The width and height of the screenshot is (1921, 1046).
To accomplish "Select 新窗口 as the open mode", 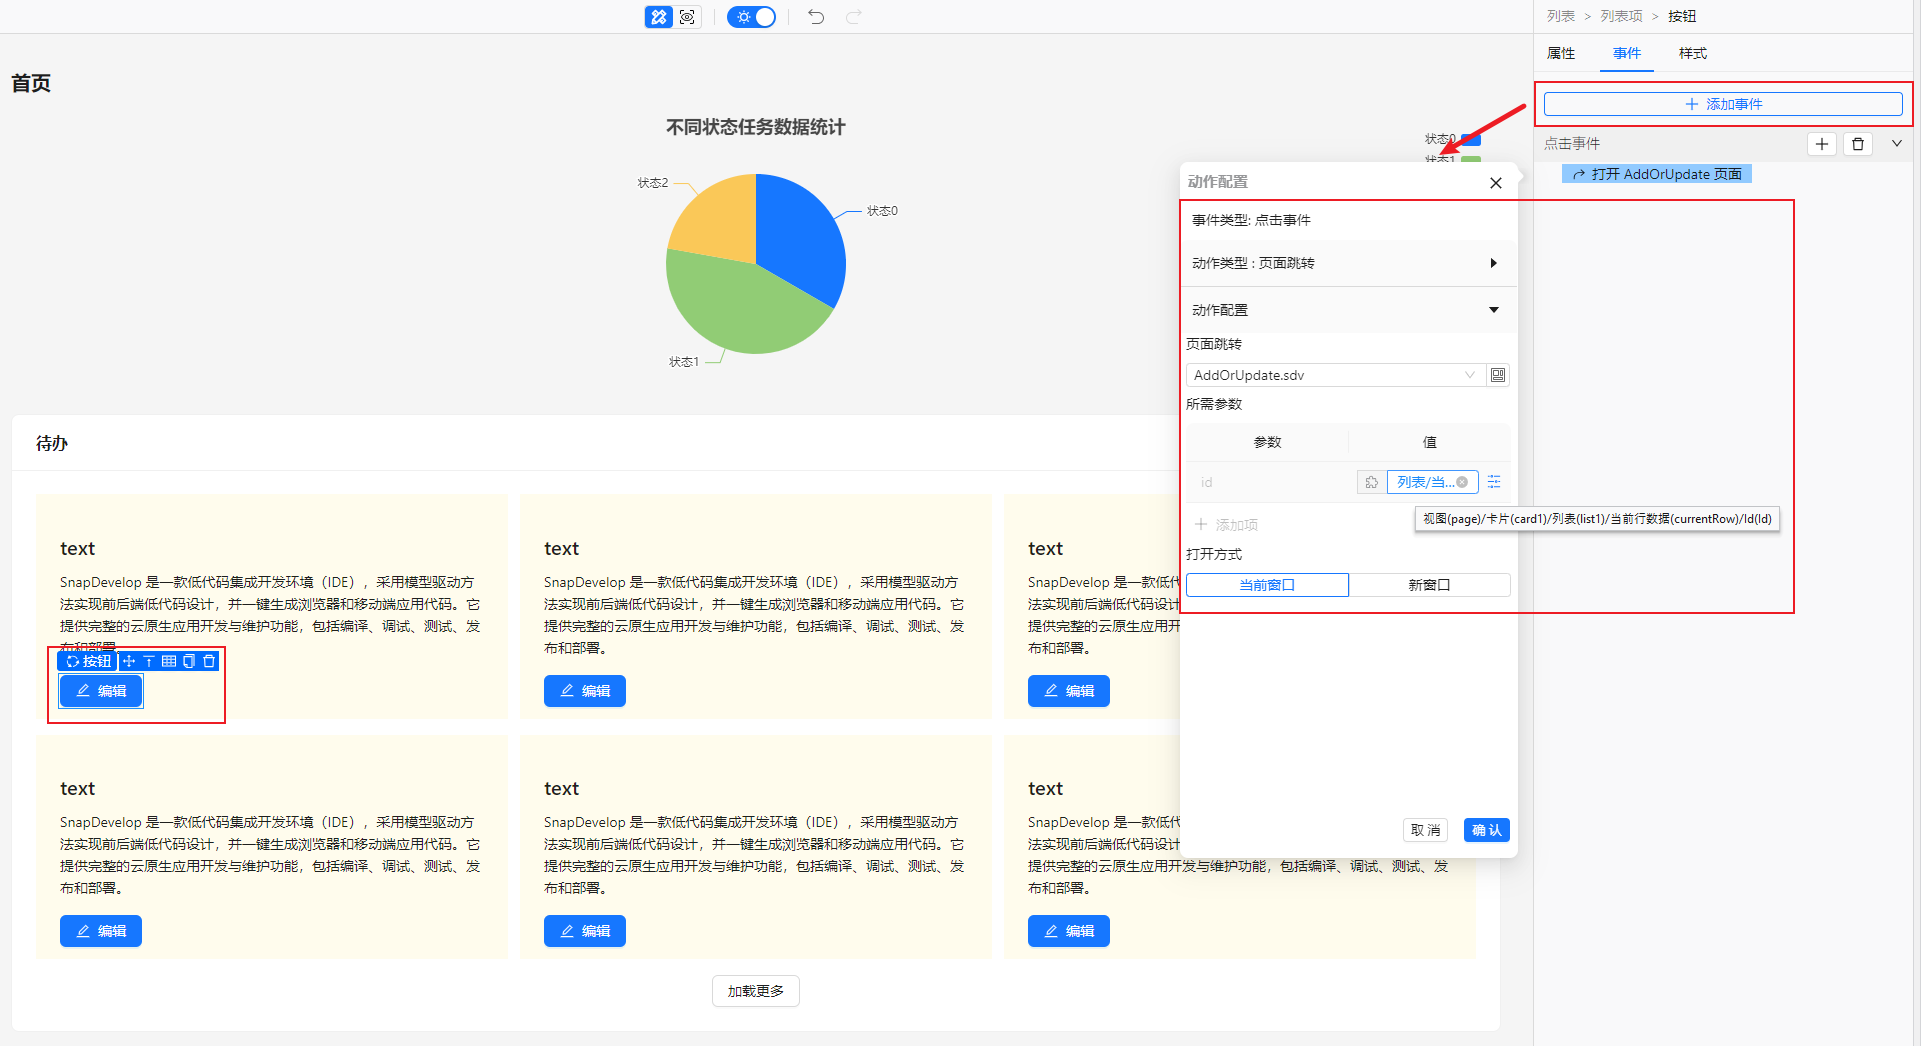I will [x=1429, y=585].
